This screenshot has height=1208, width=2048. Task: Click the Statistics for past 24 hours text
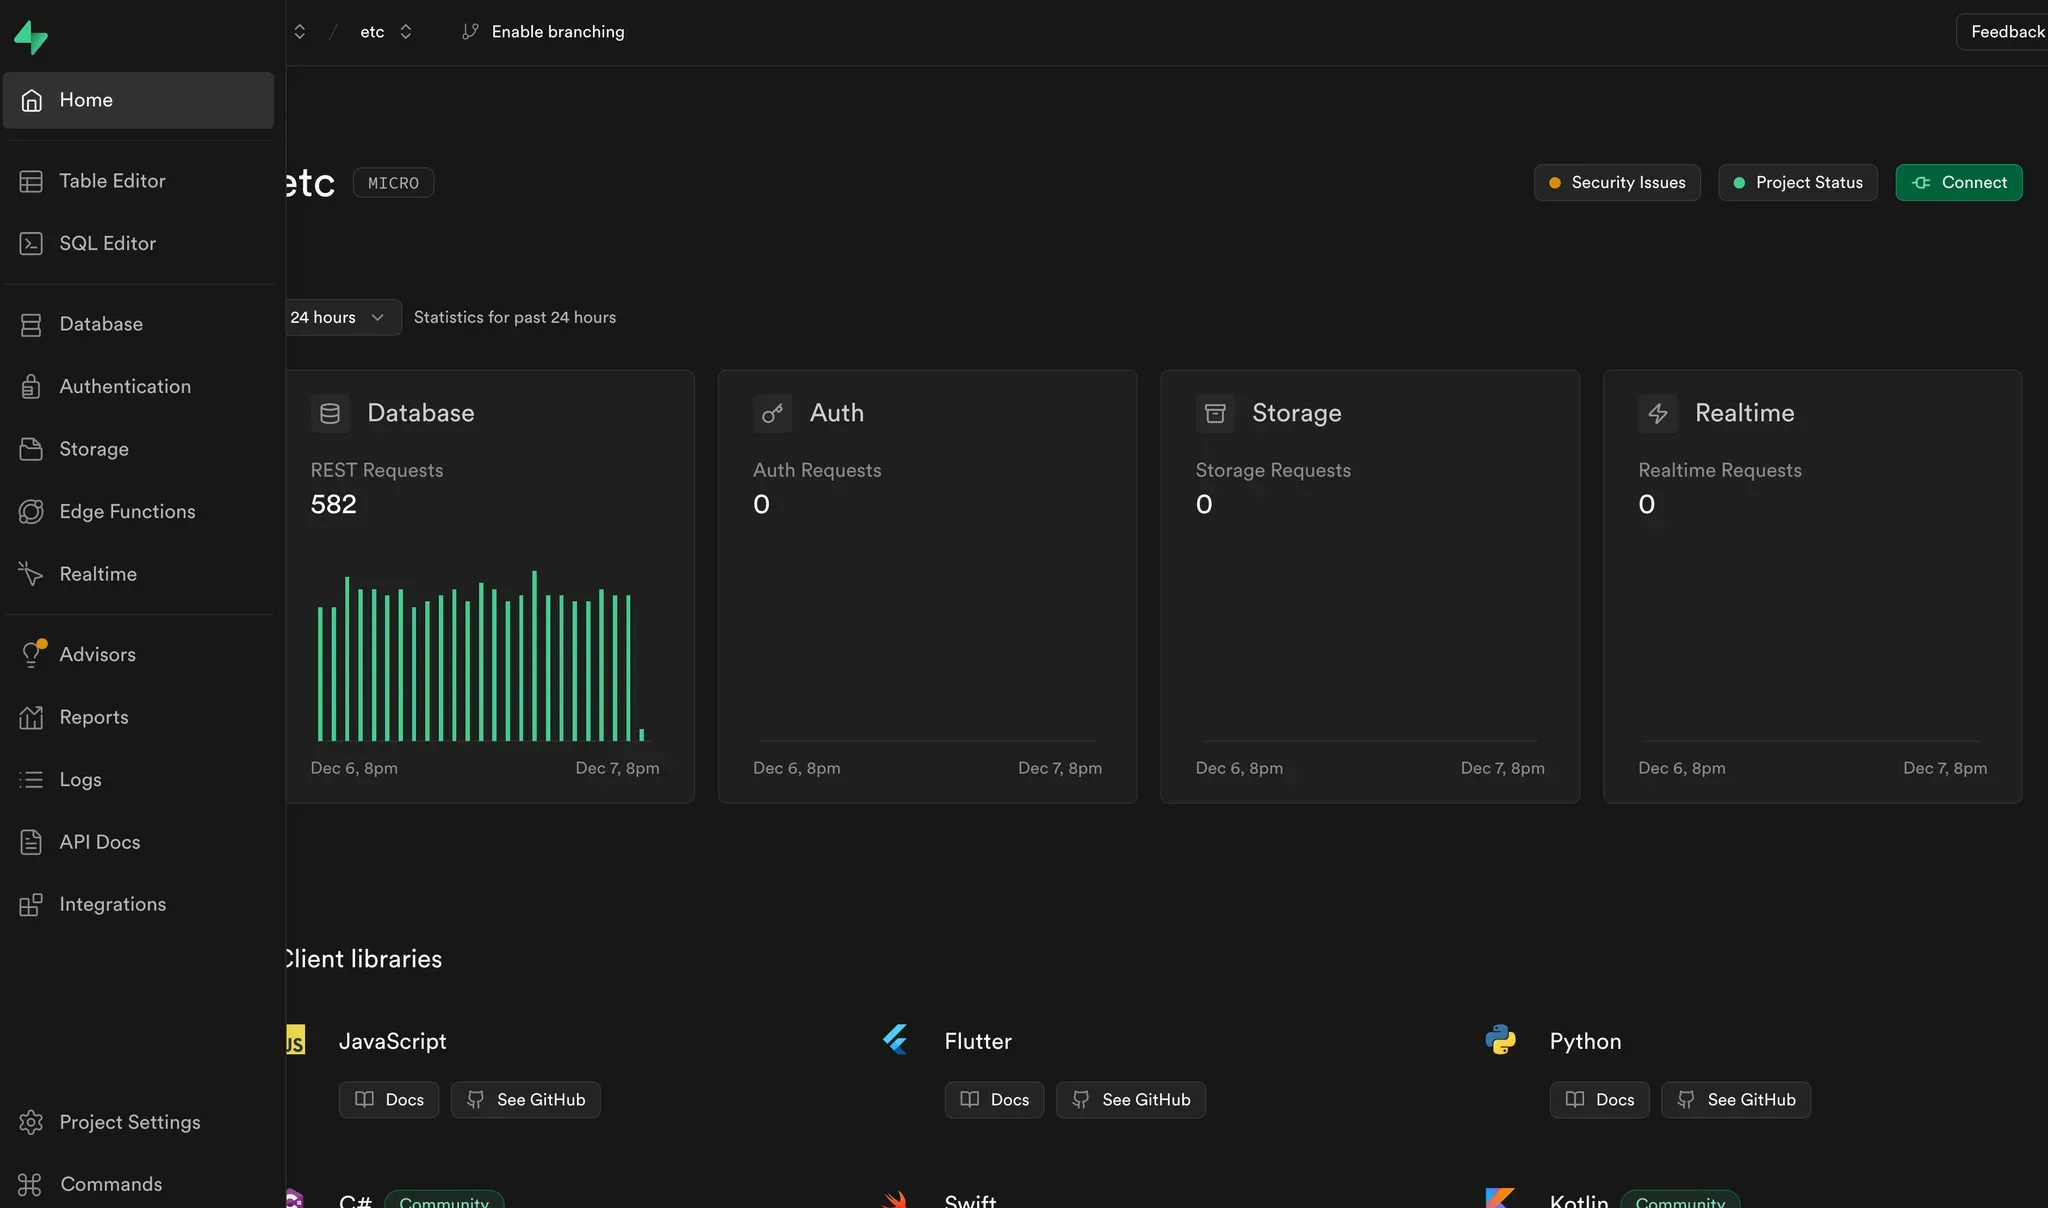pos(515,317)
